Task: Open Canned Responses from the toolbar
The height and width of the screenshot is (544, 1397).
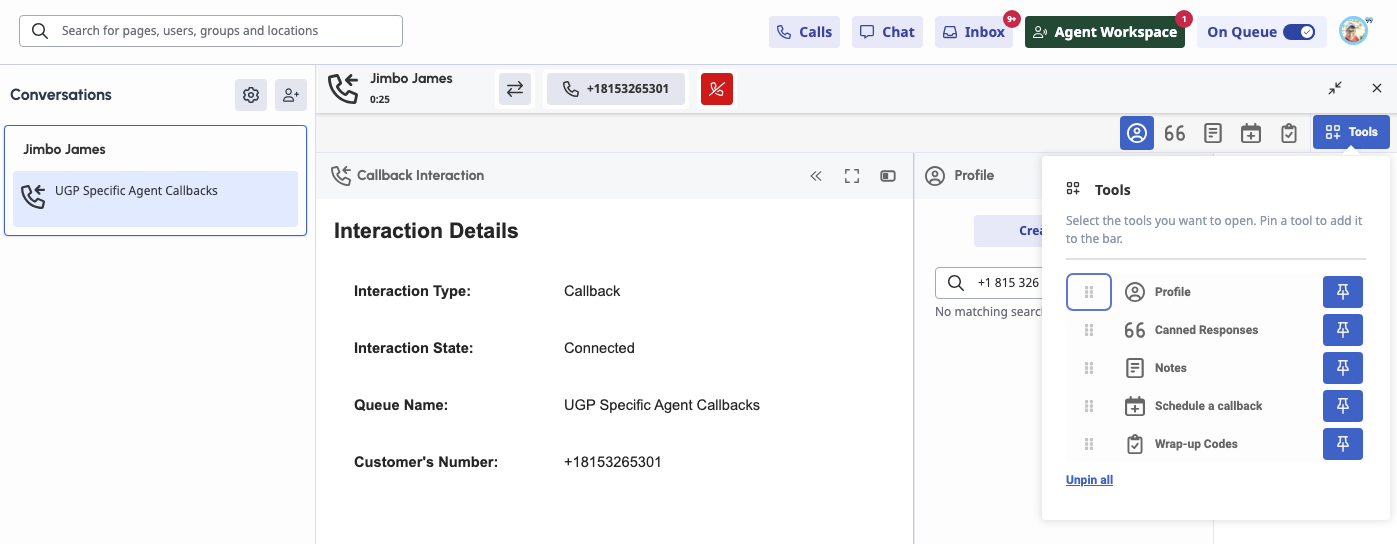Action: 1175,133
